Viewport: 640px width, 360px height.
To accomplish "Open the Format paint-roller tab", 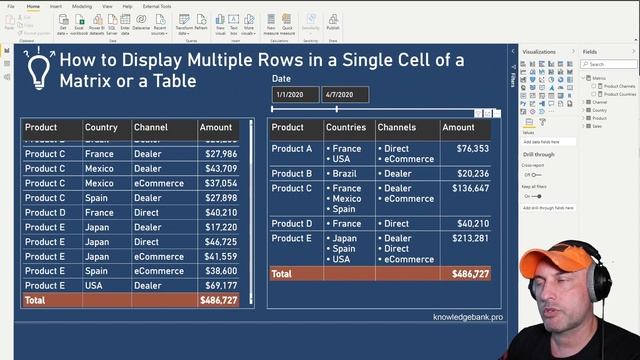I will (x=542, y=122).
